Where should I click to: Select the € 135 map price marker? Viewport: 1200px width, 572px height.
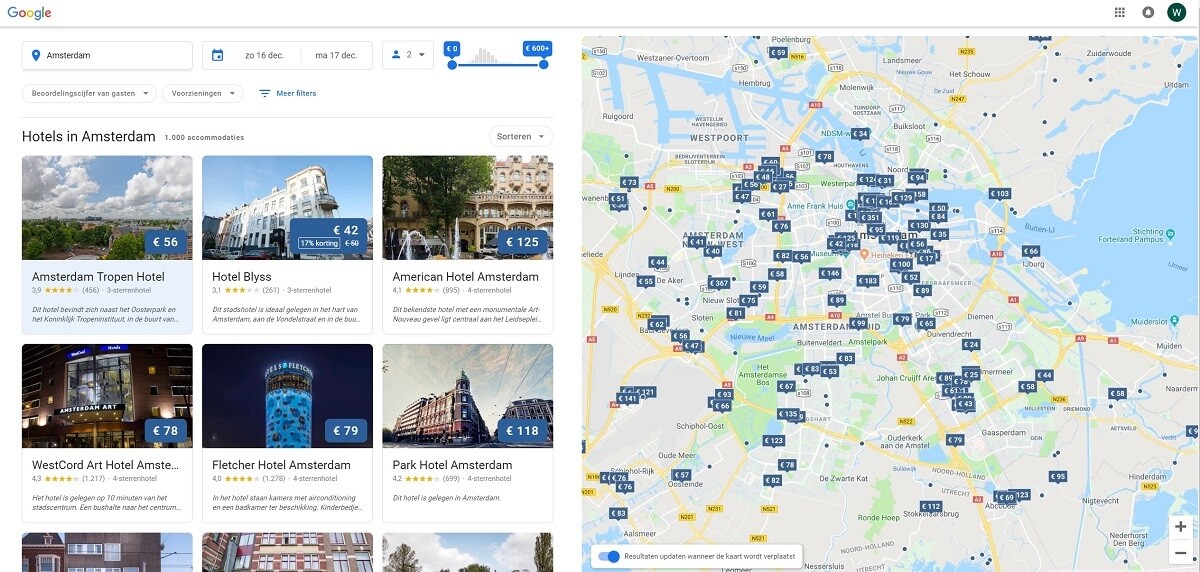(x=788, y=414)
